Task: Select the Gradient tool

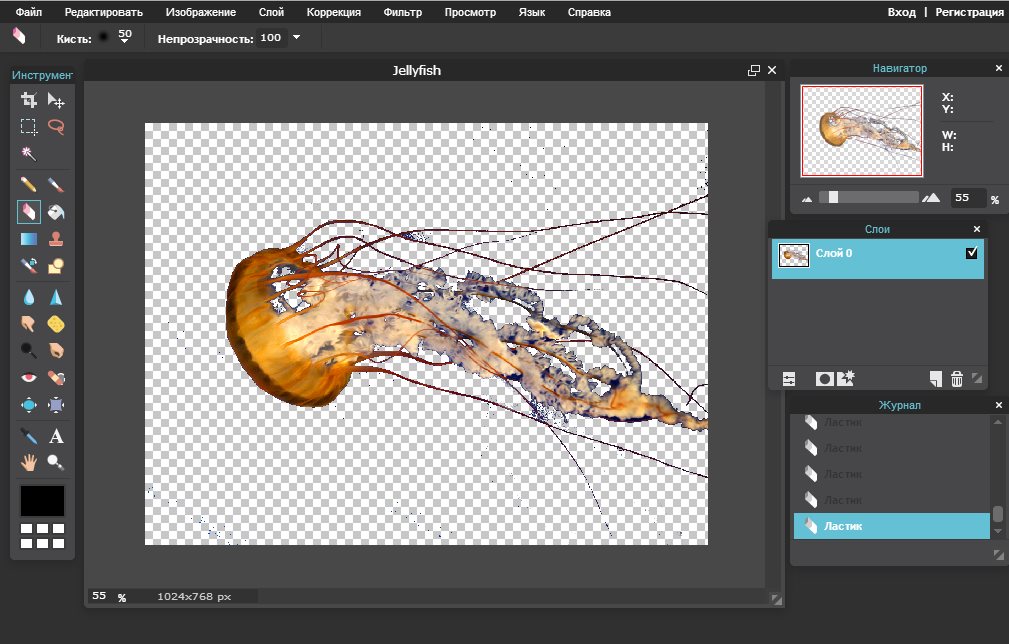Action: [x=28, y=239]
